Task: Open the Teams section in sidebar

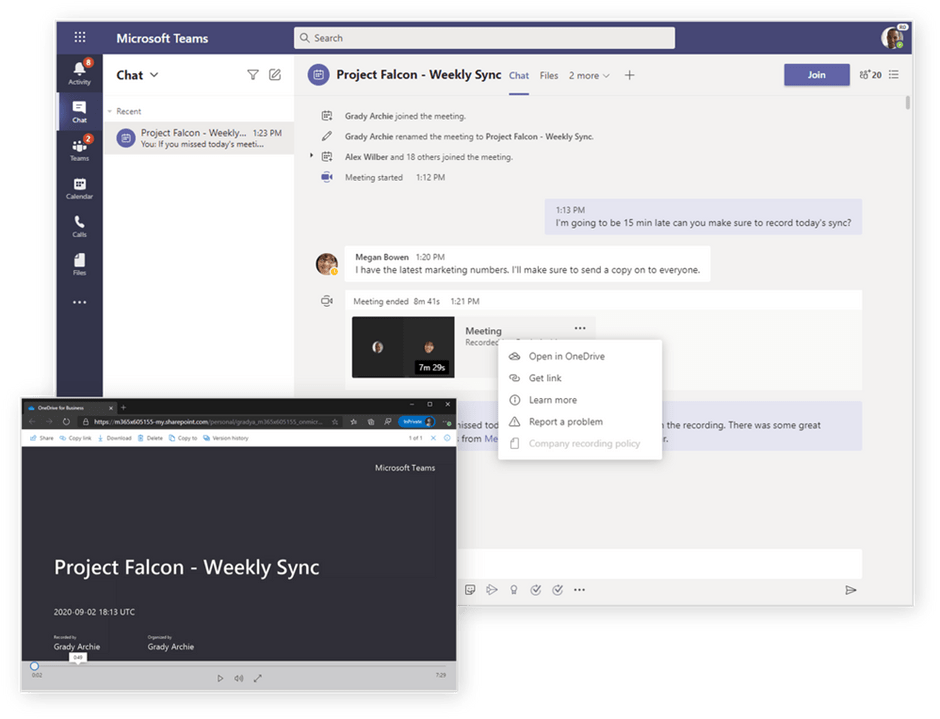Action: point(79,149)
